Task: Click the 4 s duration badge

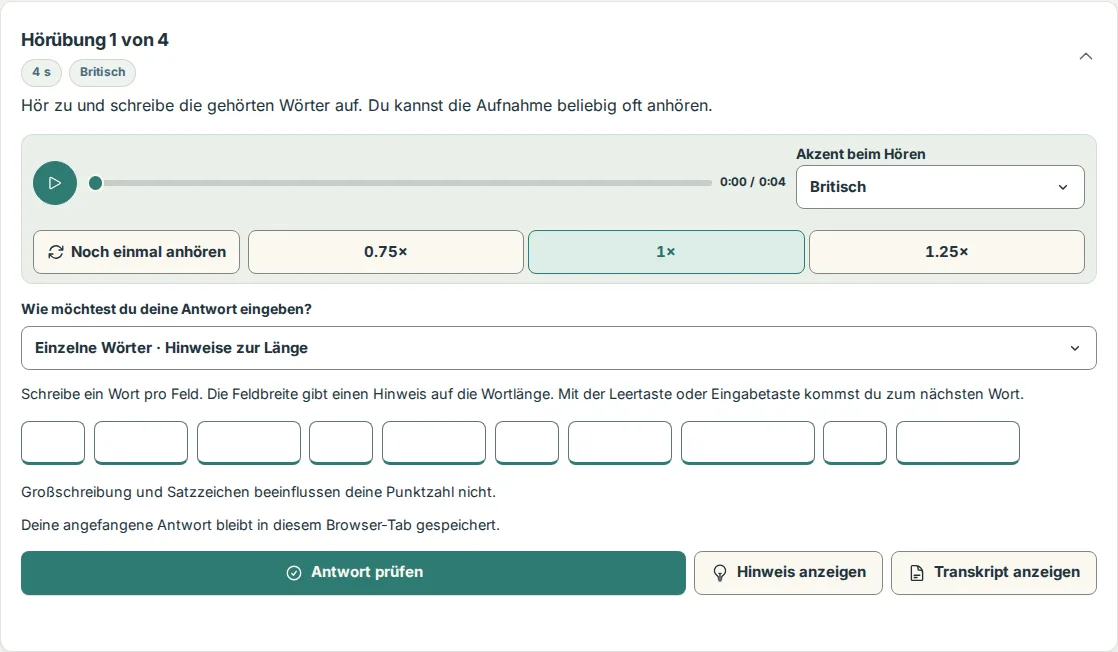Action: click(x=41, y=72)
